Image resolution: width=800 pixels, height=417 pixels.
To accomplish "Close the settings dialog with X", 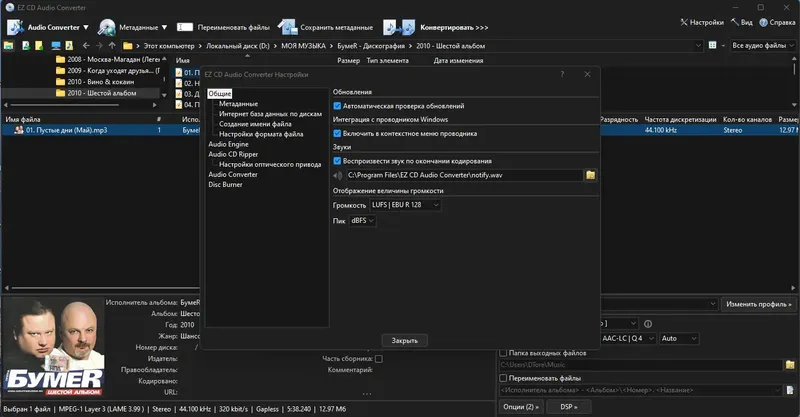I will 587,75.
